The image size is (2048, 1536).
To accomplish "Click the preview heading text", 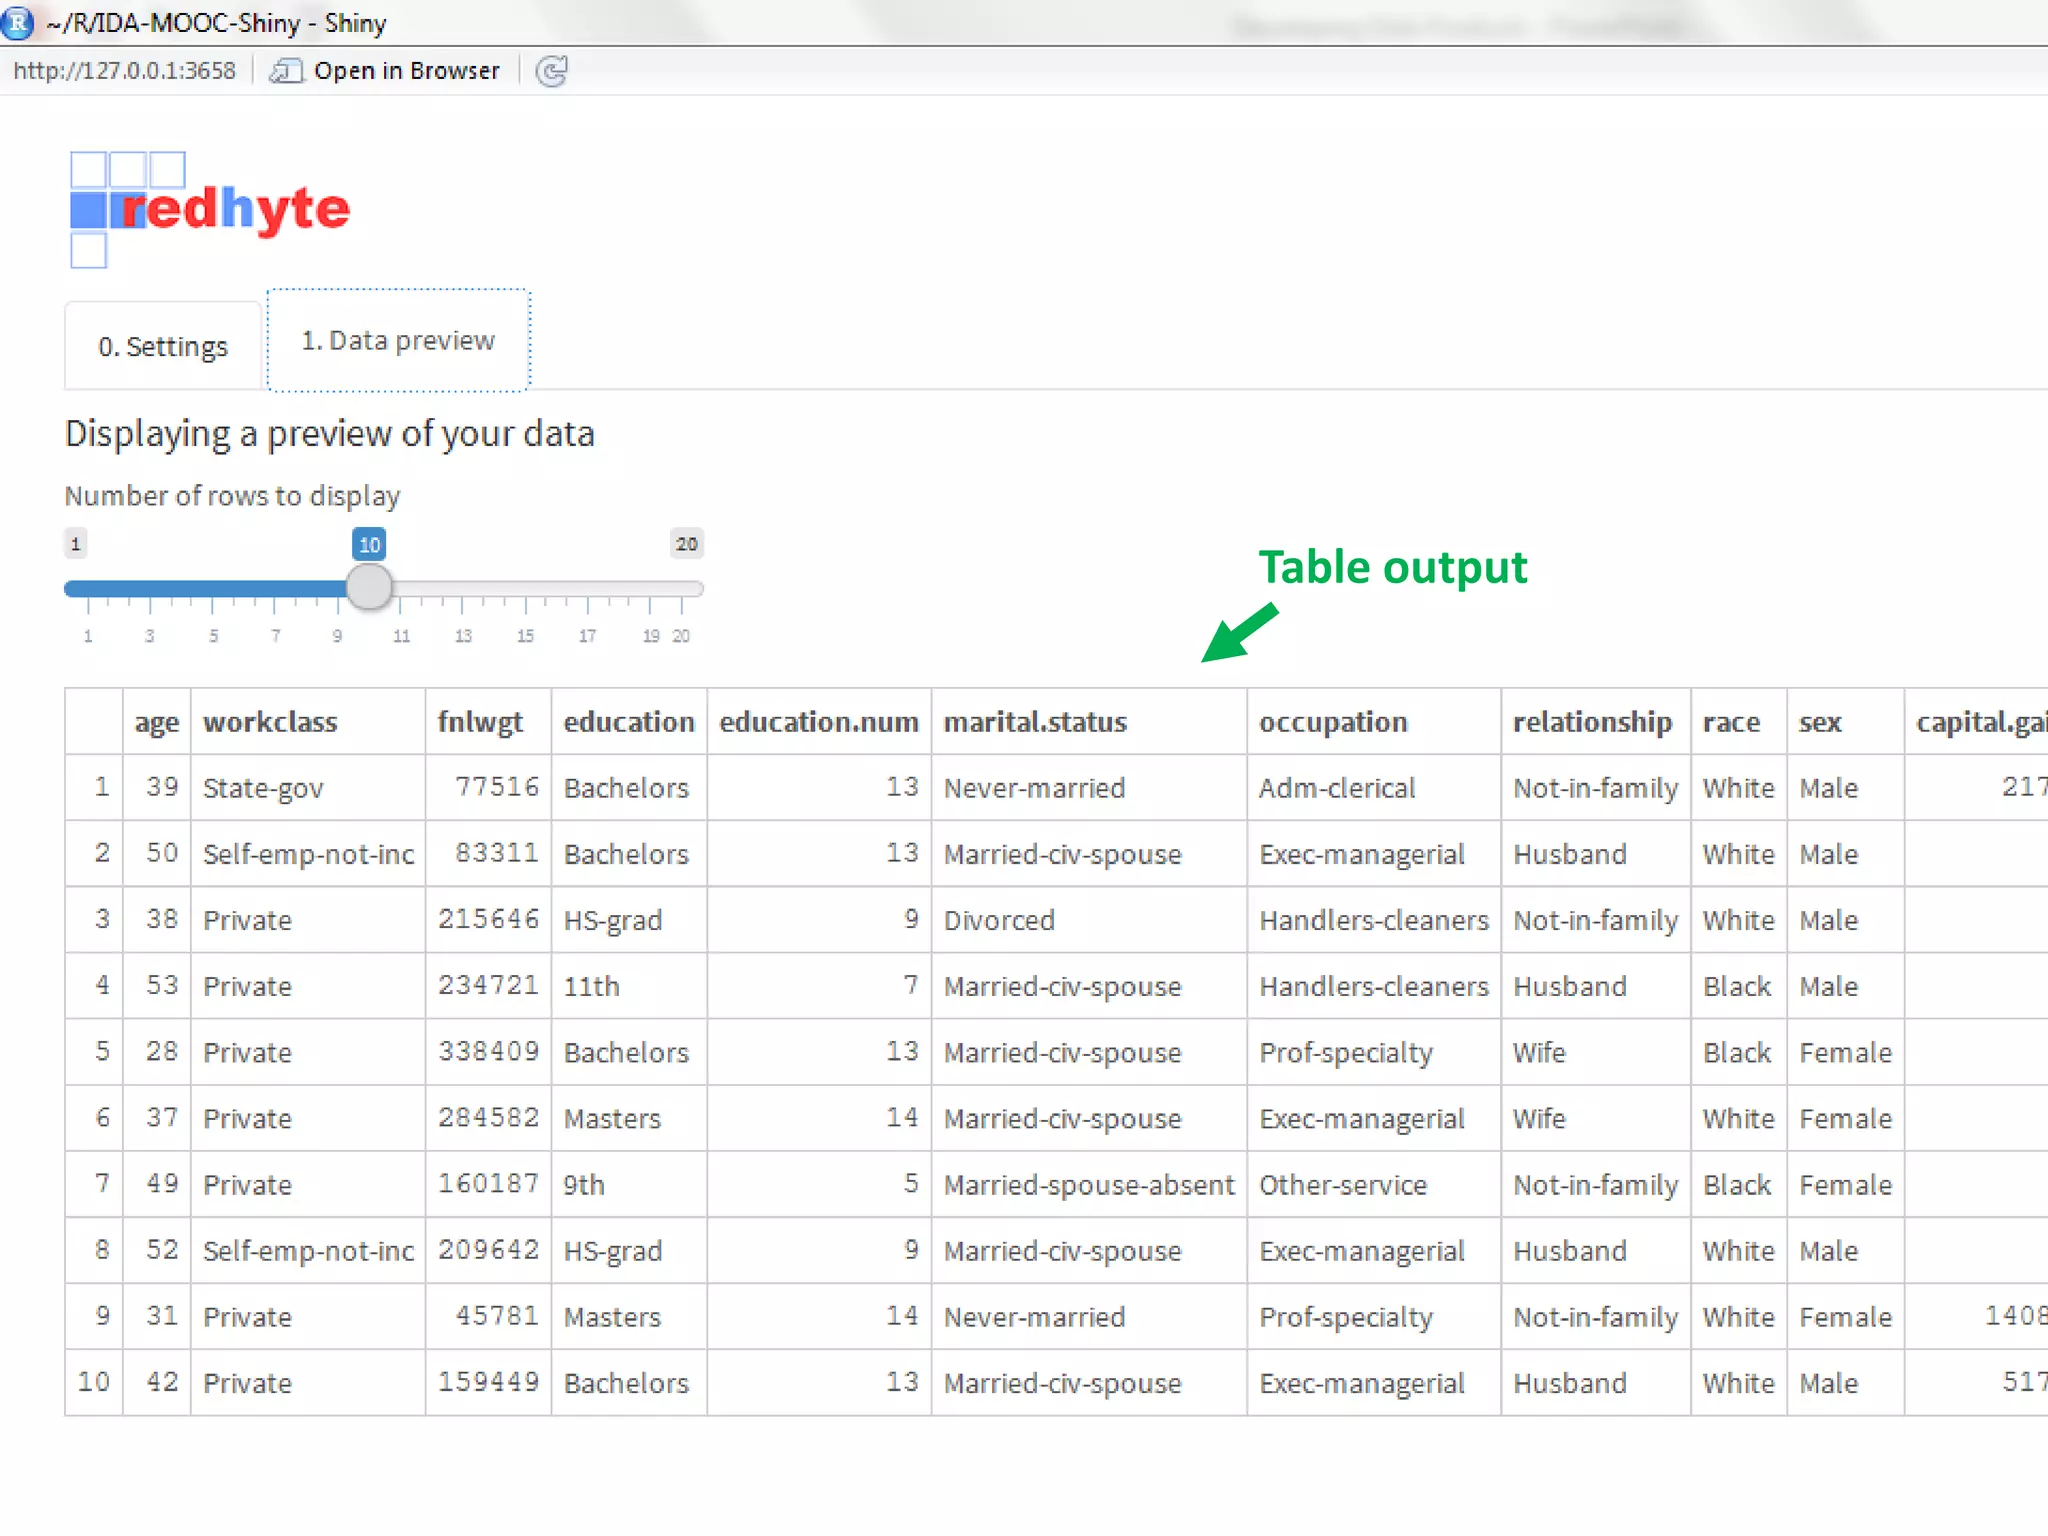I will click(x=330, y=434).
